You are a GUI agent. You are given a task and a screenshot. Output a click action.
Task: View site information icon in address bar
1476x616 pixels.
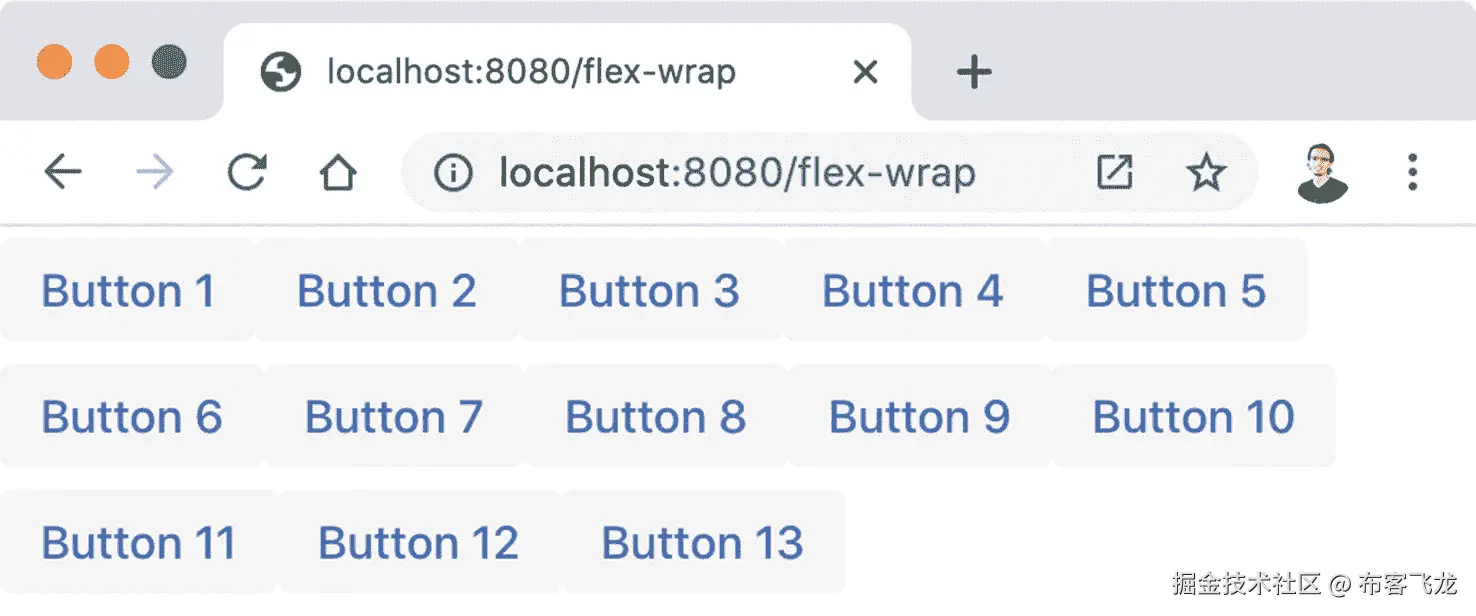pyautogui.click(x=452, y=173)
